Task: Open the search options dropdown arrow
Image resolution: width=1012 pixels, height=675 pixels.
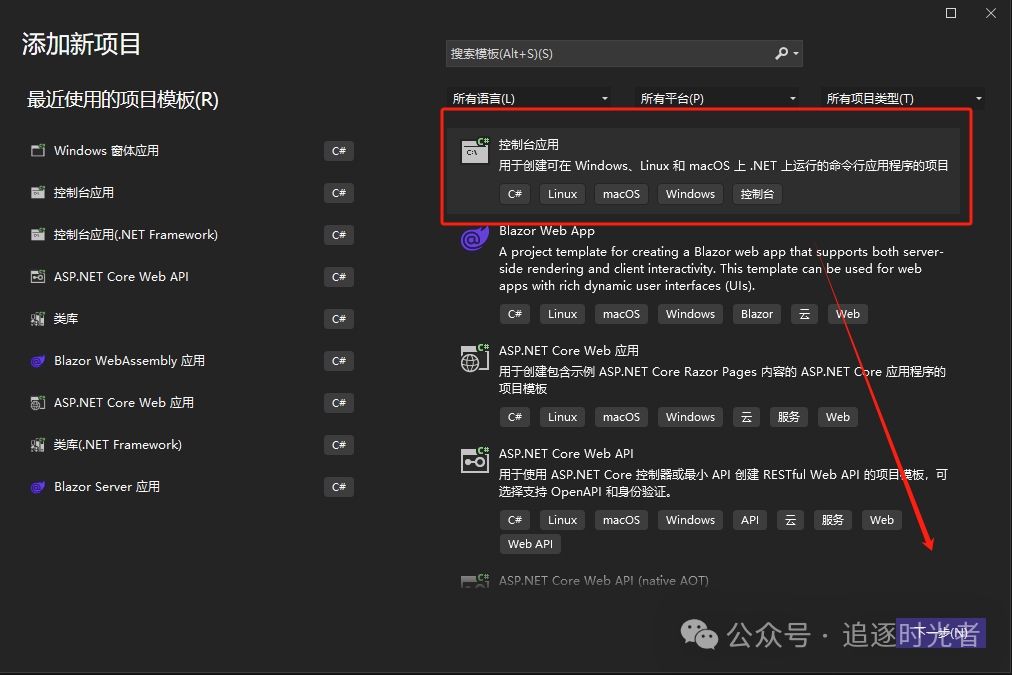Action: 796,54
